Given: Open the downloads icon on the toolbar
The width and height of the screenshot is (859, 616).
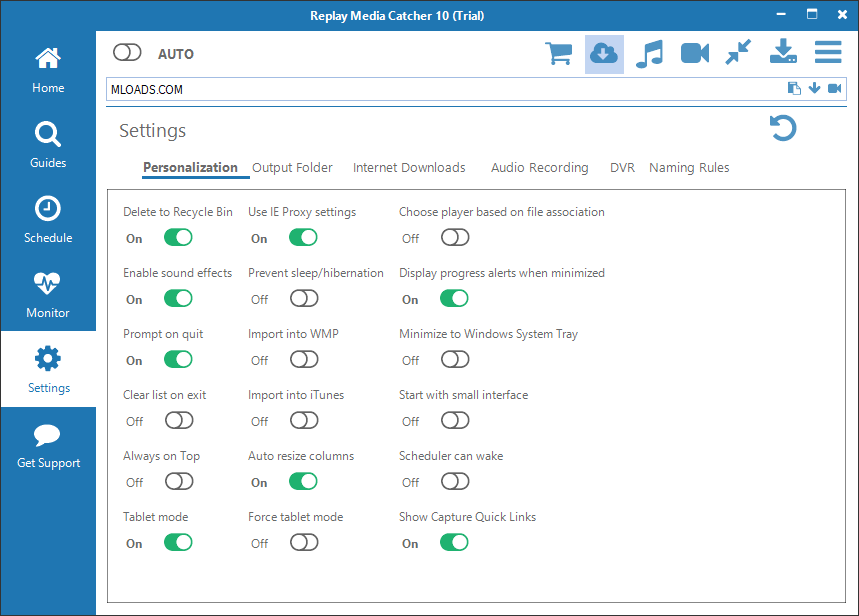Looking at the screenshot, I should click(783, 51).
